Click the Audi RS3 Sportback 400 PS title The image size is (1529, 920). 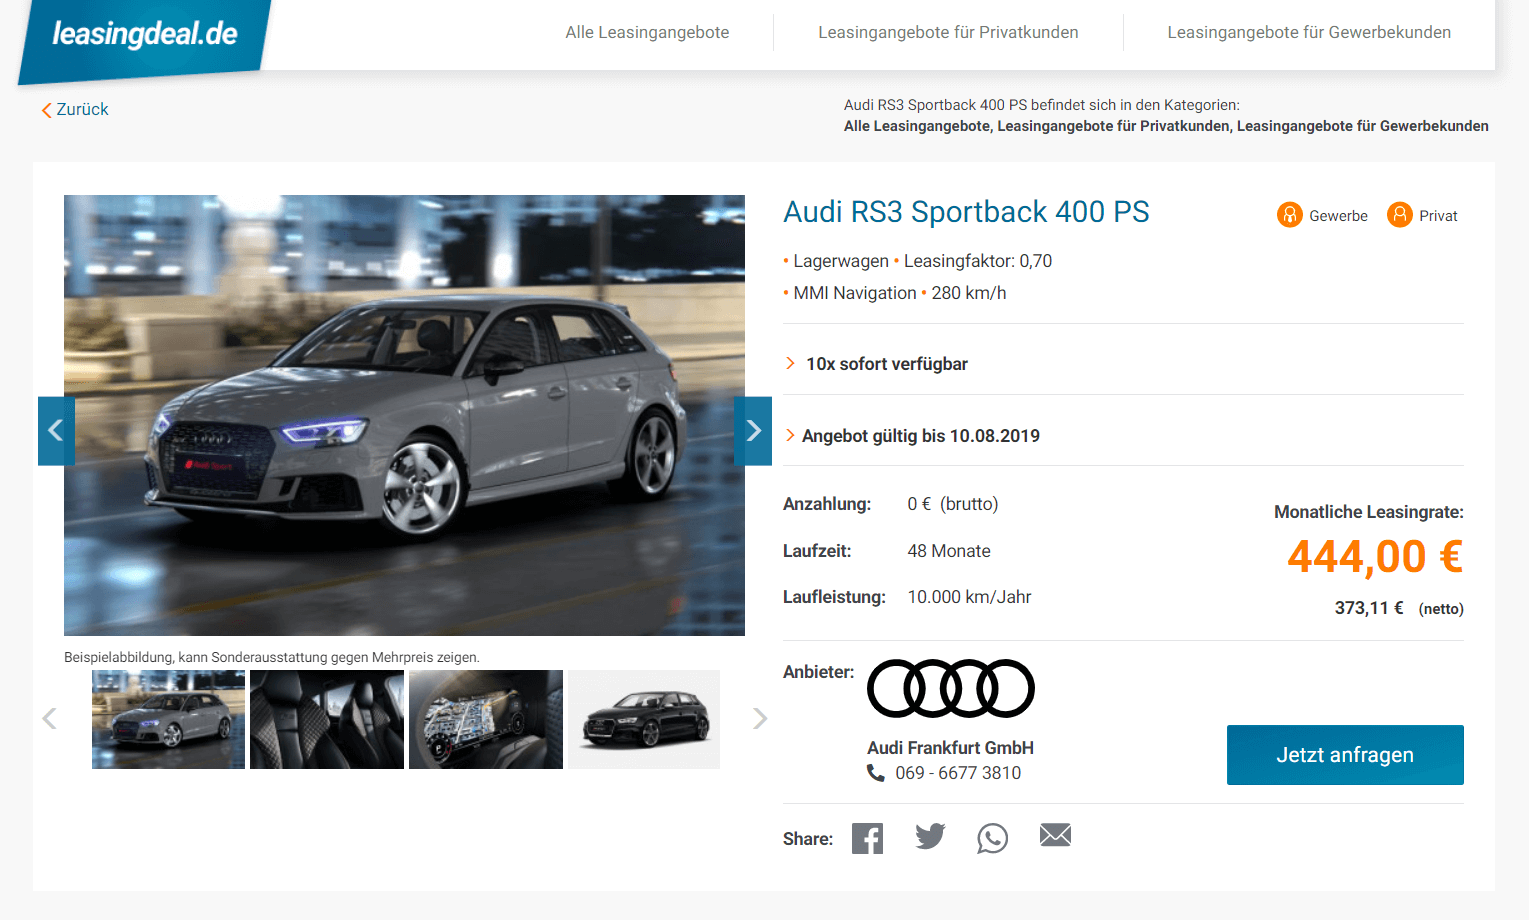966,212
